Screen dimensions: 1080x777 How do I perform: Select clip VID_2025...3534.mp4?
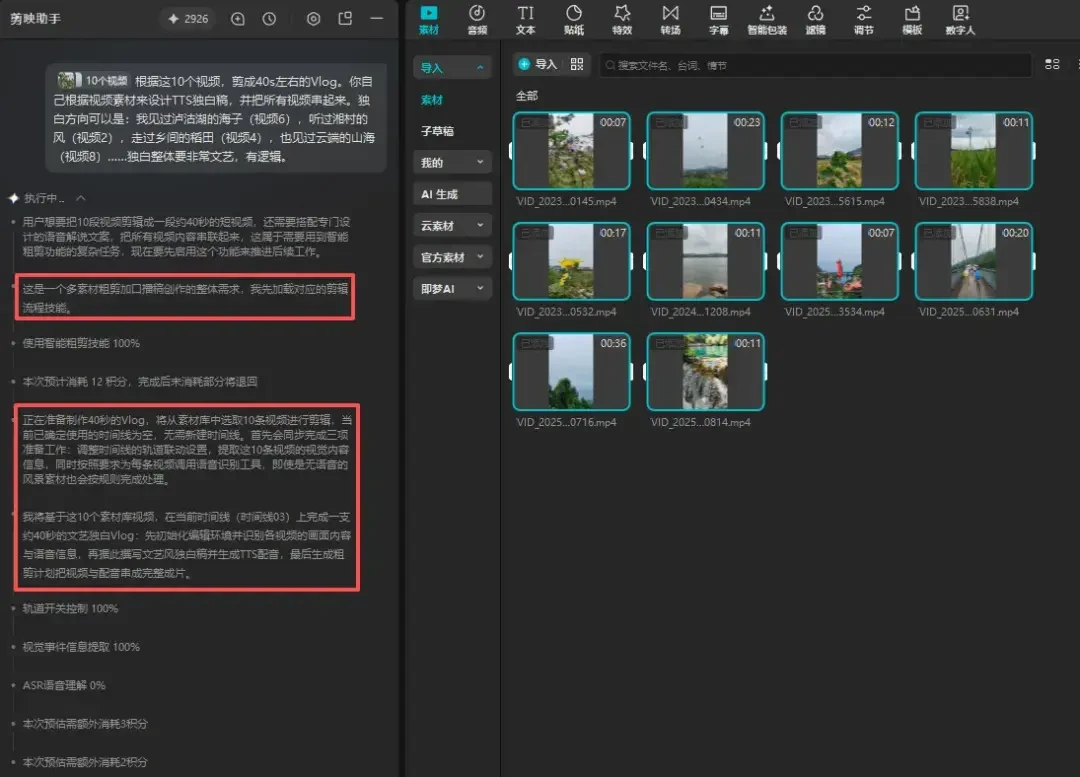coord(840,261)
